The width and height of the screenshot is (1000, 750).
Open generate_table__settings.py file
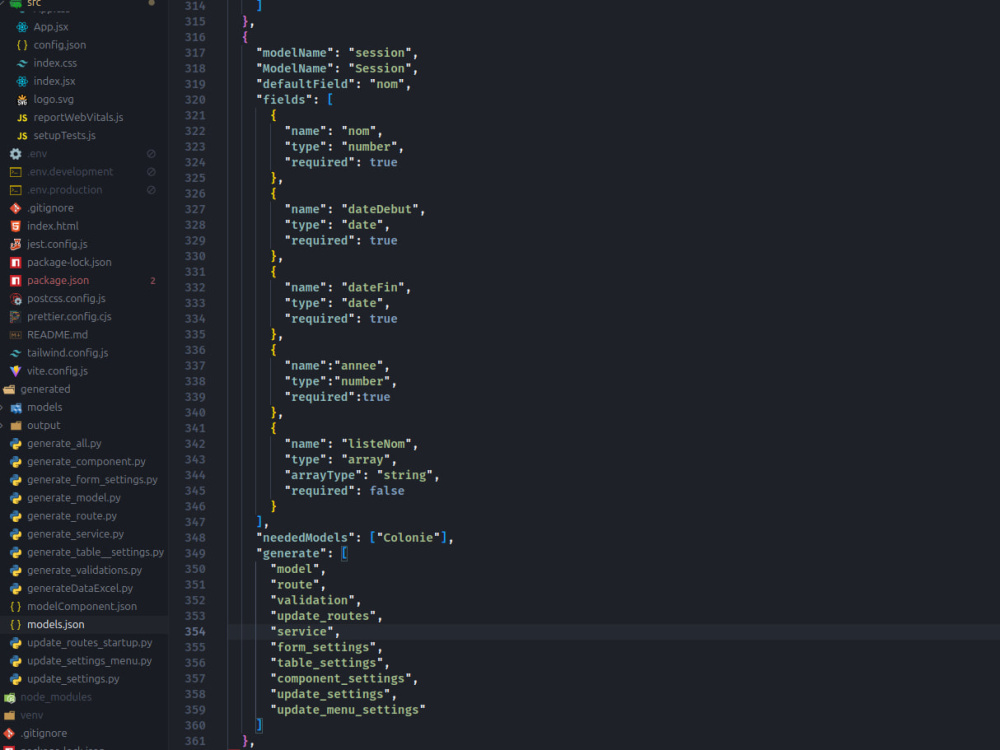[95, 552]
